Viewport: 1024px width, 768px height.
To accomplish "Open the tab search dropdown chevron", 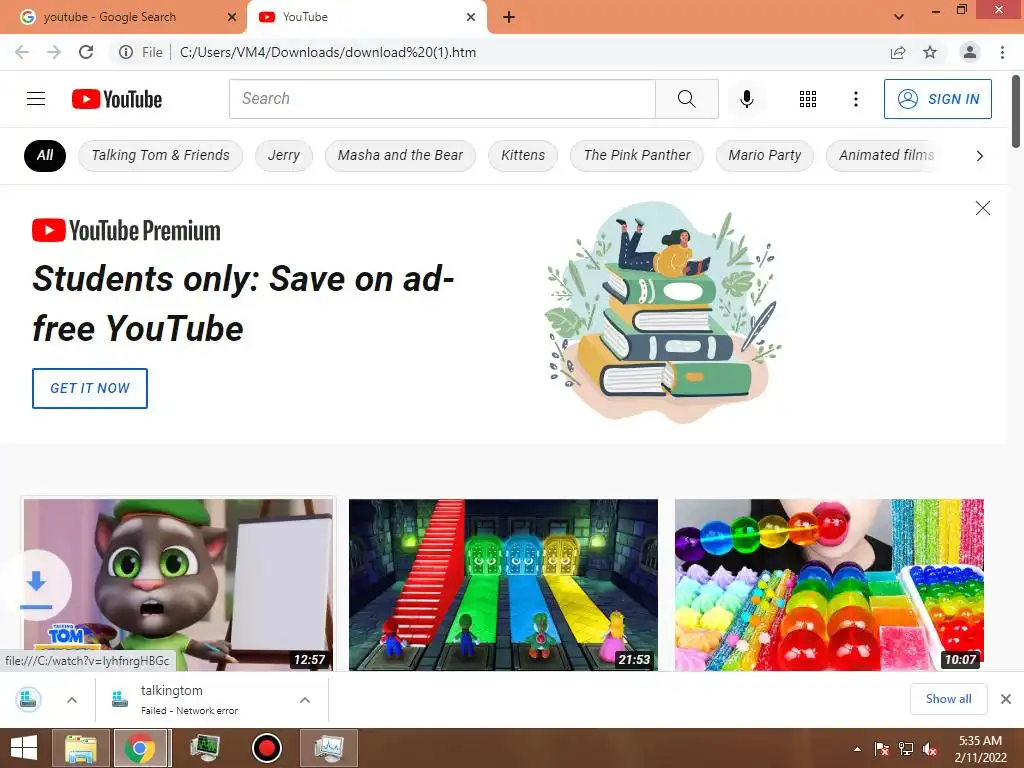I will (x=899, y=17).
